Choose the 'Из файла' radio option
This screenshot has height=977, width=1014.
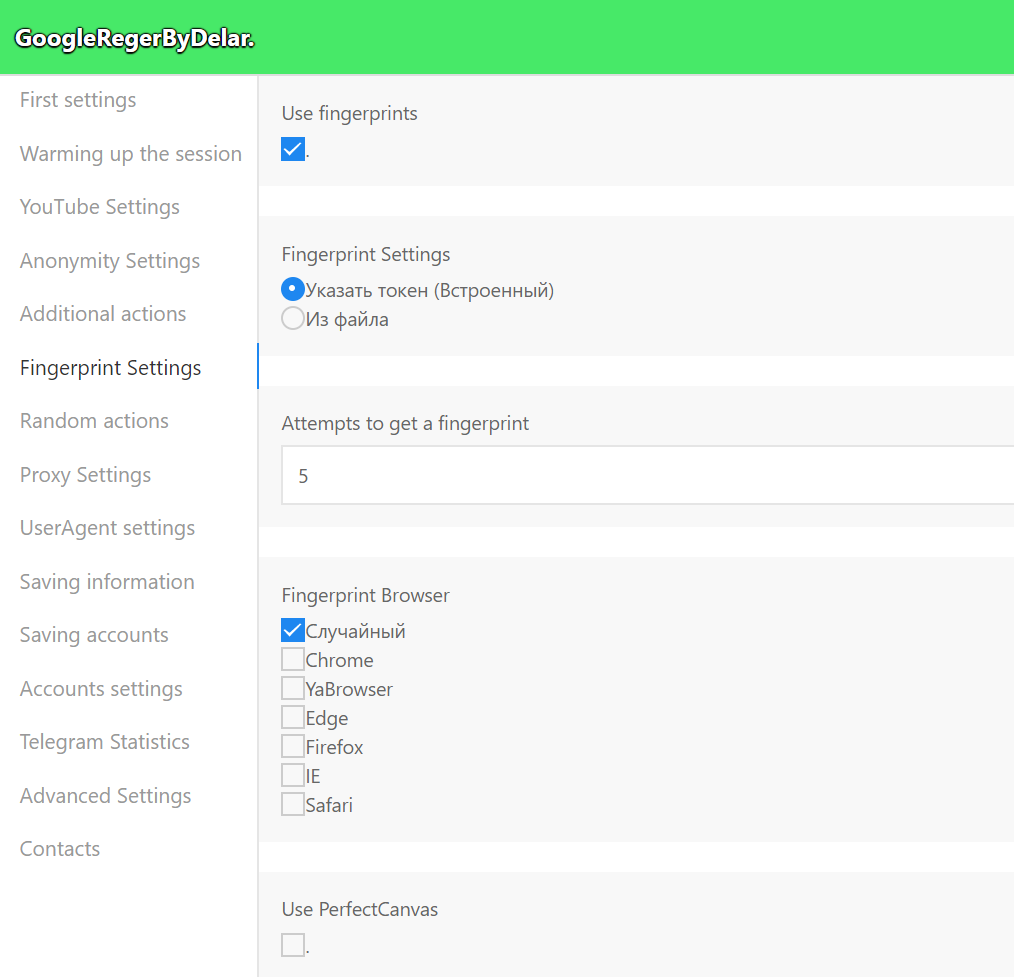click(x=293, y=319)
